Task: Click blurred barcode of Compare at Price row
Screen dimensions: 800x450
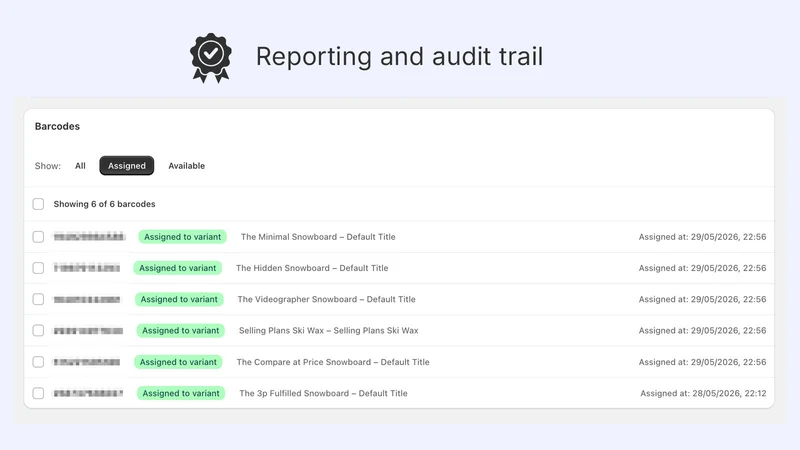Action: coord(87,362)
